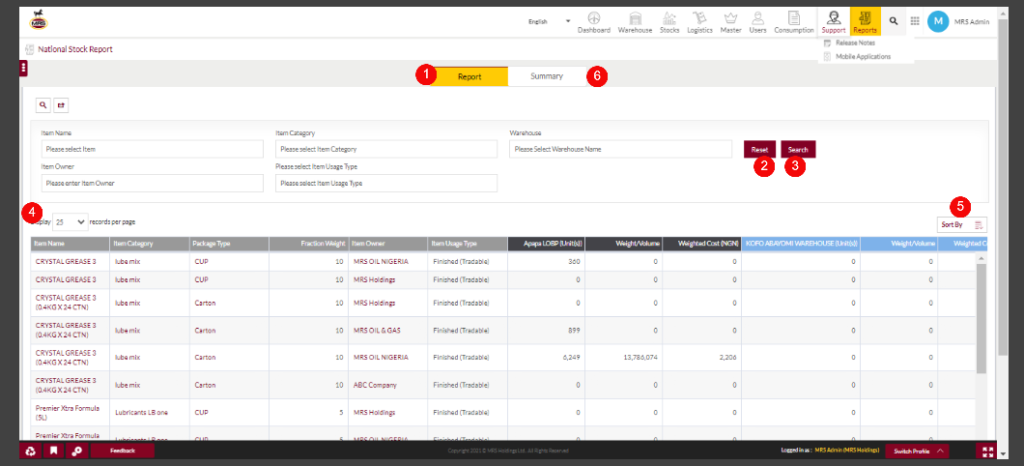Open the records per page dropdown
The height and width of the screenshot is (466, 1024).
(x=70, y=222)
